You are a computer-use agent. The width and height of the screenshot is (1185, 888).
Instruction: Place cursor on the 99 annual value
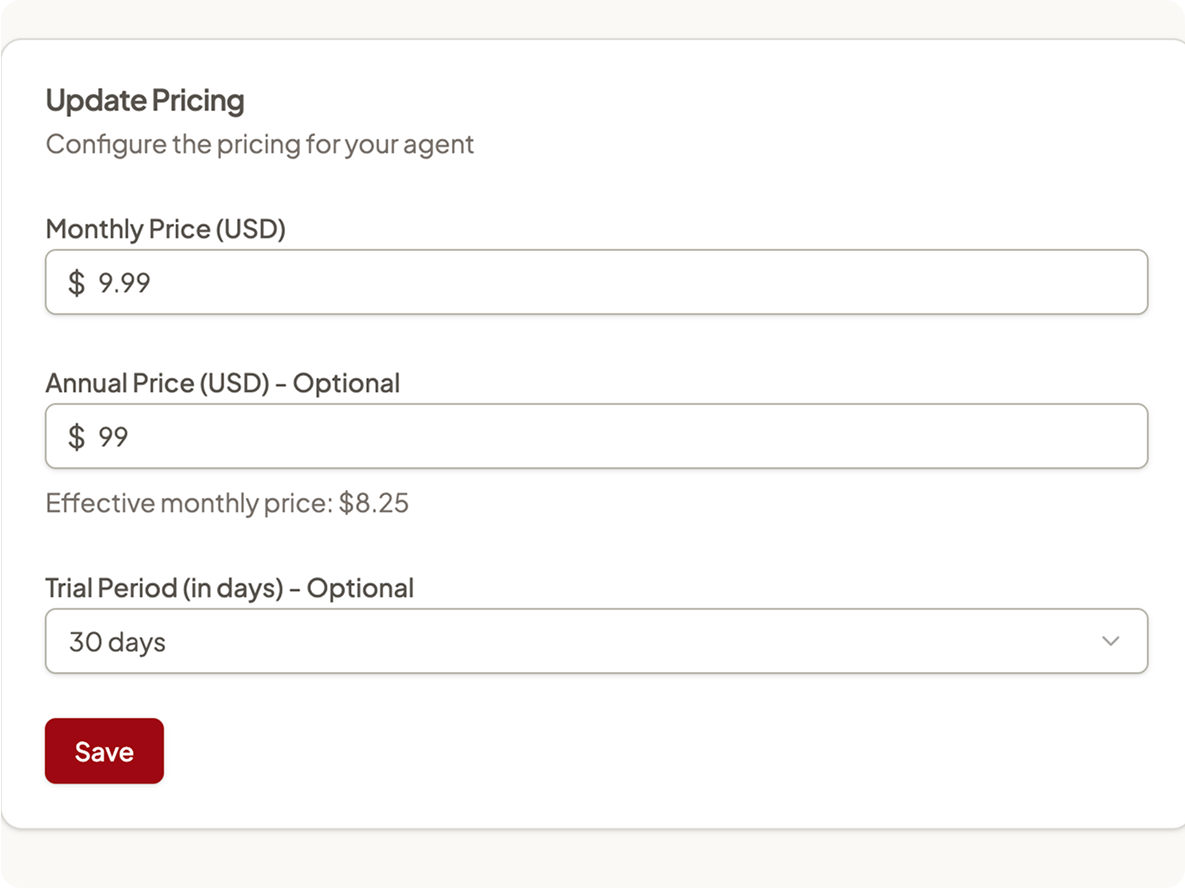113,437
